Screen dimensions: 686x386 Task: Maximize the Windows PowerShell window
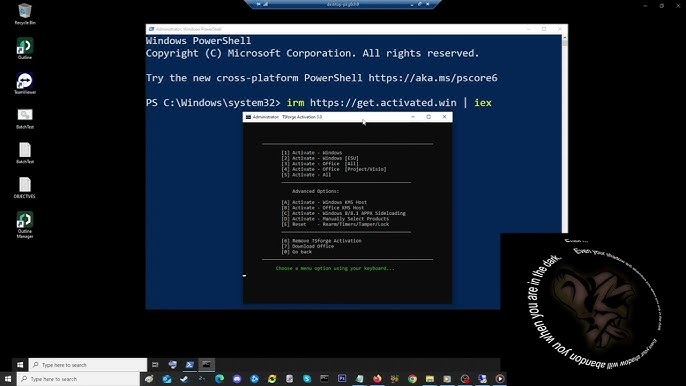click(544, 29)
